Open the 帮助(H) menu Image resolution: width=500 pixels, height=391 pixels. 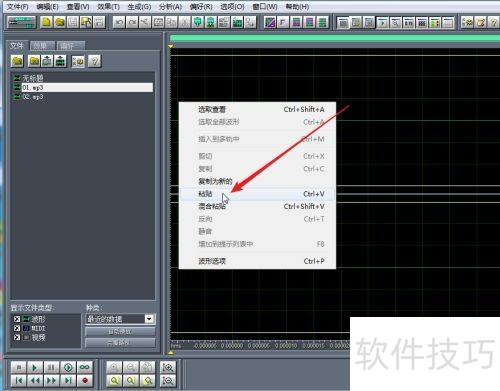[297, 7]
